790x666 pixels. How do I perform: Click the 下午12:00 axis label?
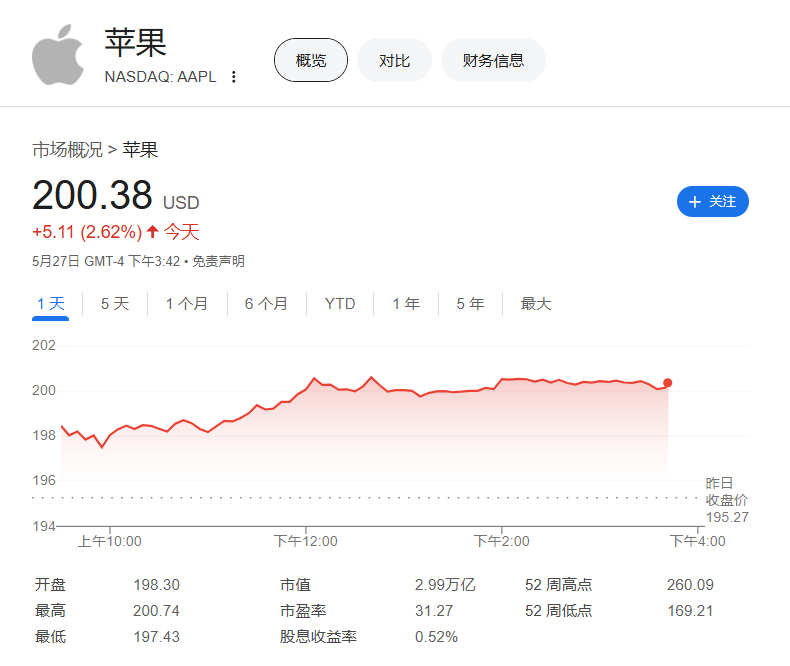click(305, 542)
